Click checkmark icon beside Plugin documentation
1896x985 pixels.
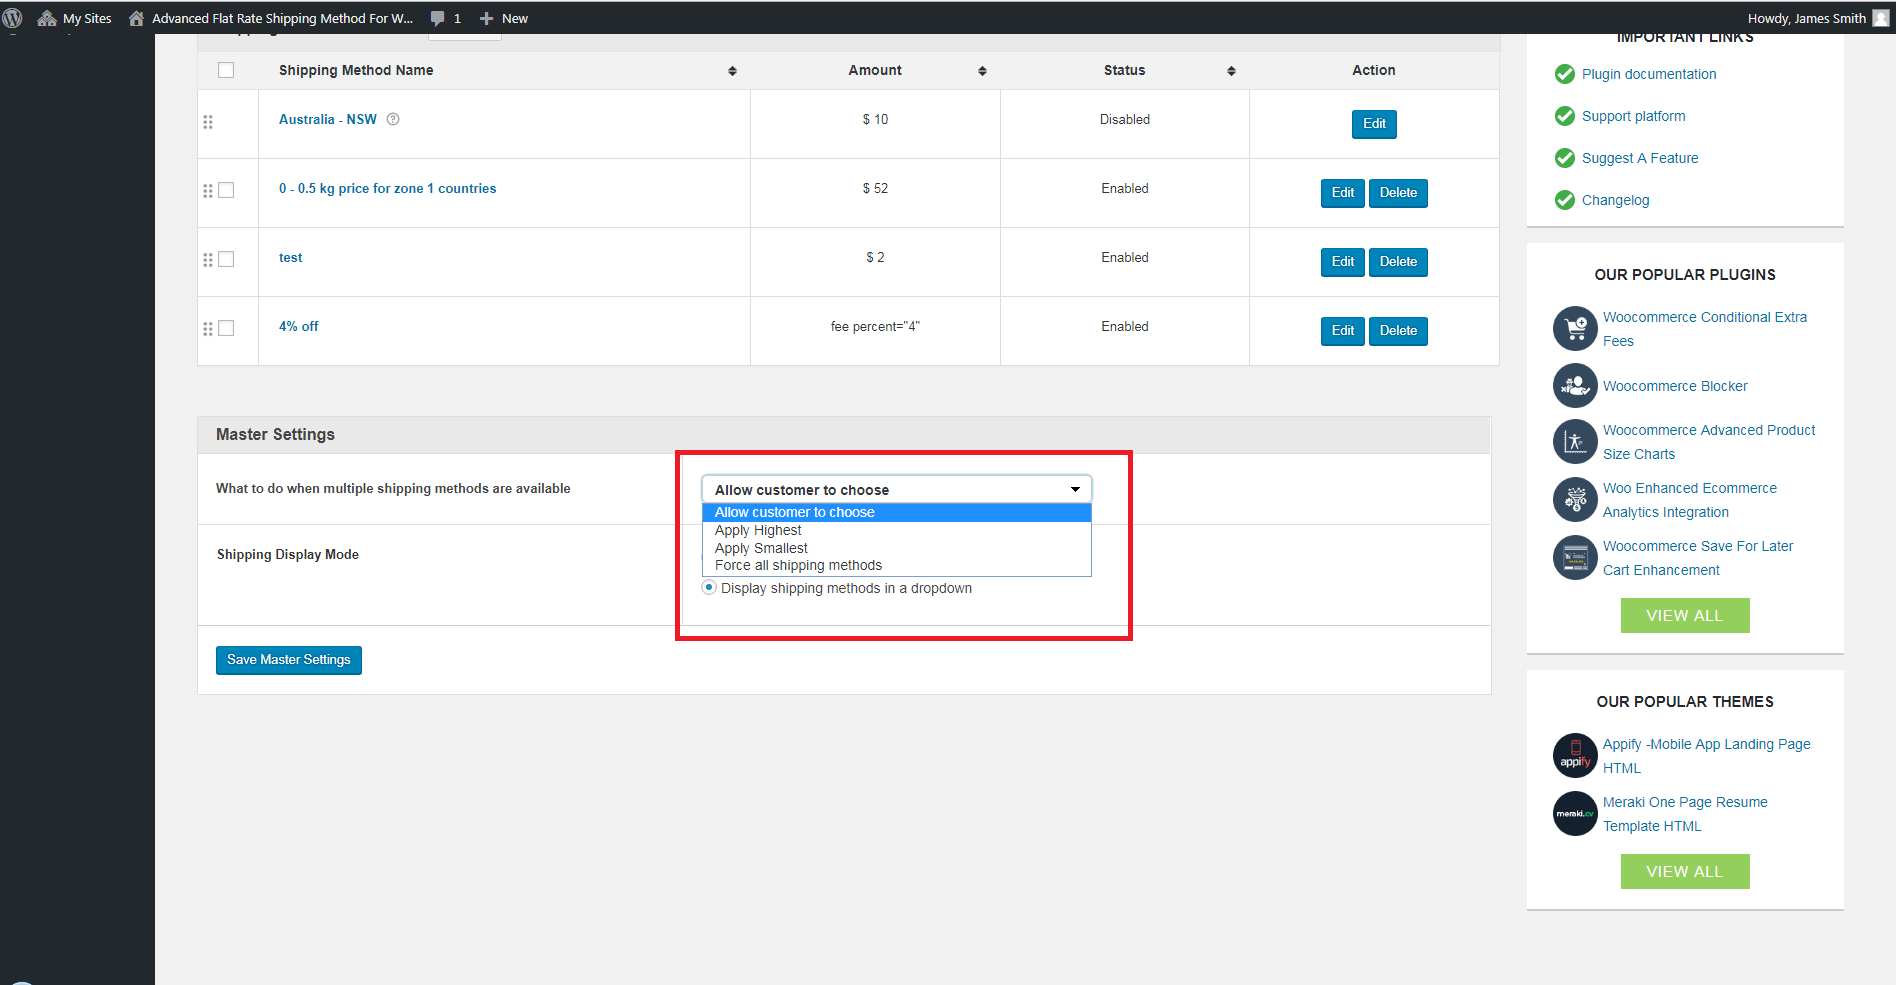coord(1565,74)
